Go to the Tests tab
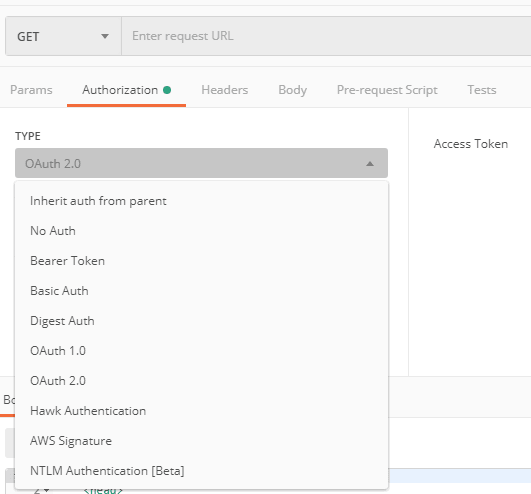The height and width of the screenshot is (494, 531). click(x=482, y=90)
